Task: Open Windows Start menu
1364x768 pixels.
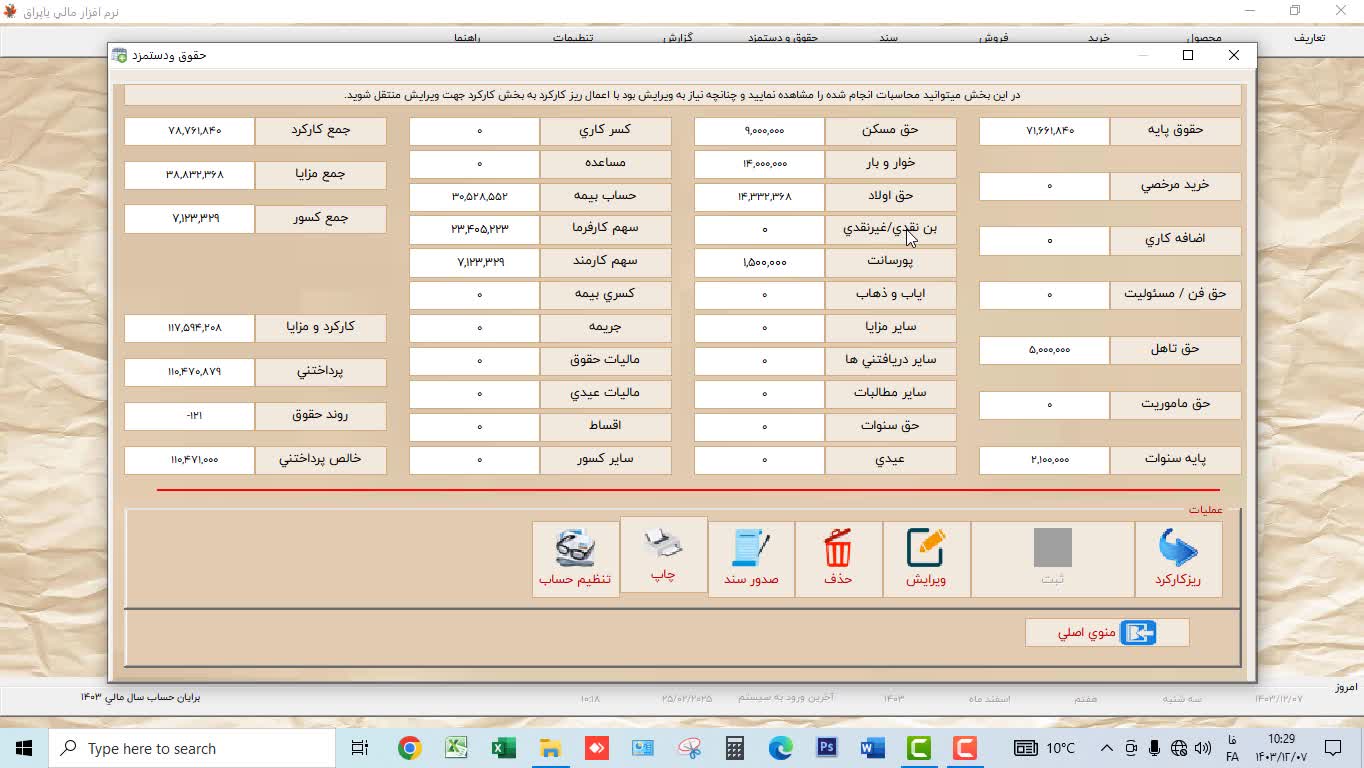Action: 24,748
